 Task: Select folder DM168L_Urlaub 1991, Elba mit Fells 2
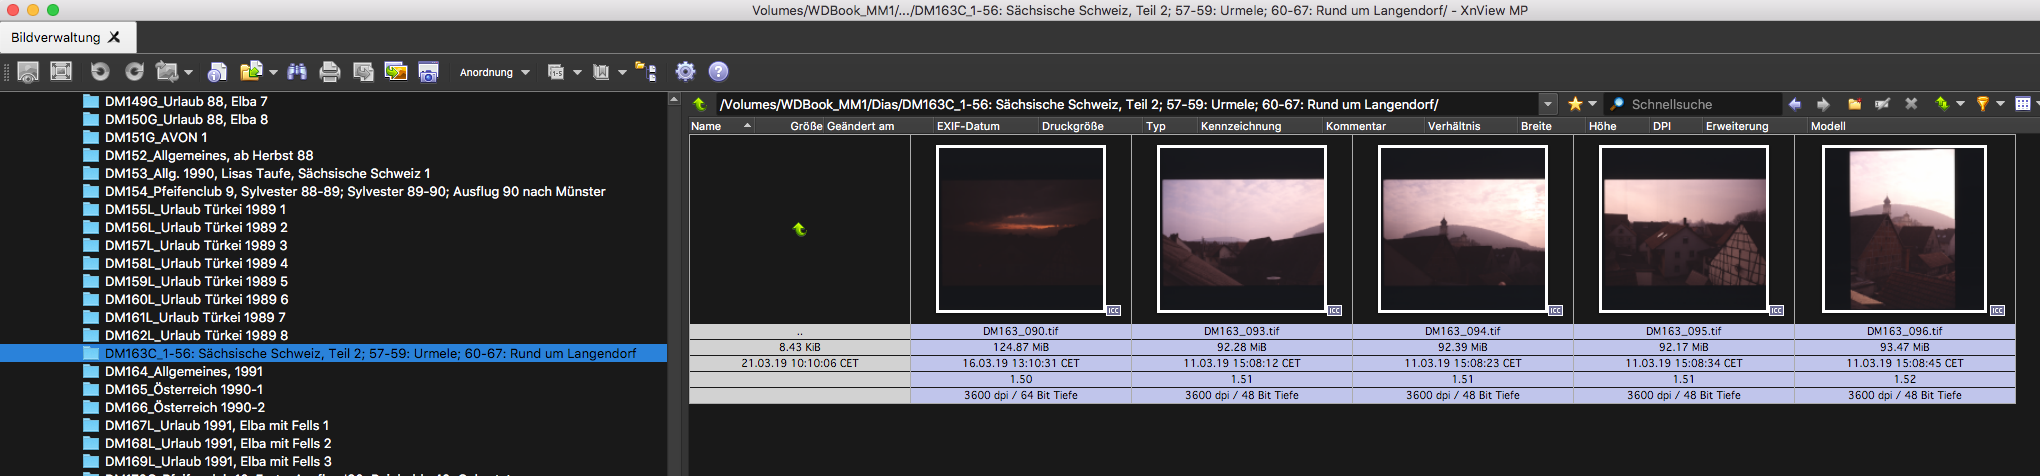[x=218, y=443]
